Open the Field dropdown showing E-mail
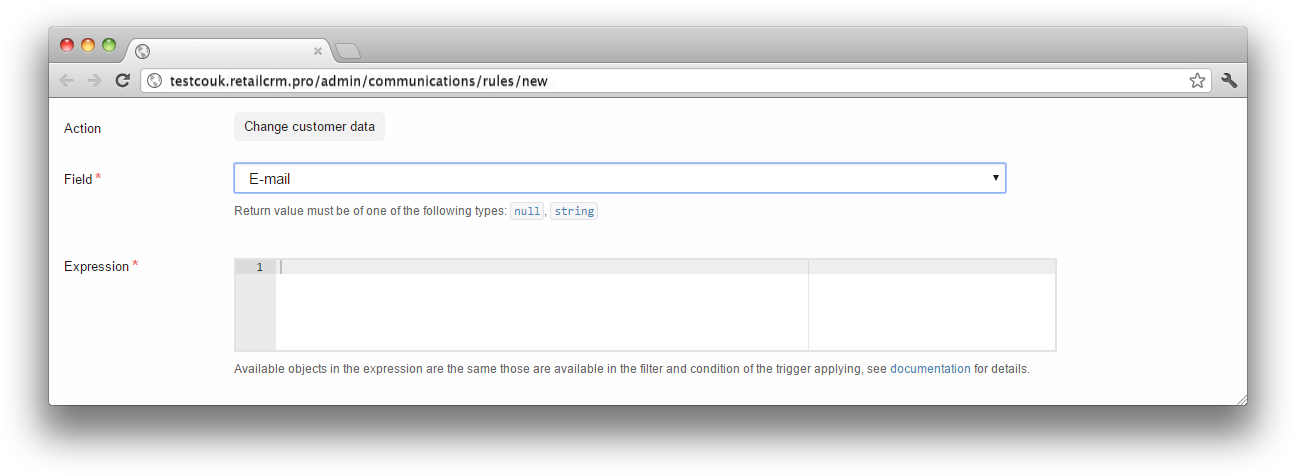This screenshot has width=1296, height=476. pos(620,178)
